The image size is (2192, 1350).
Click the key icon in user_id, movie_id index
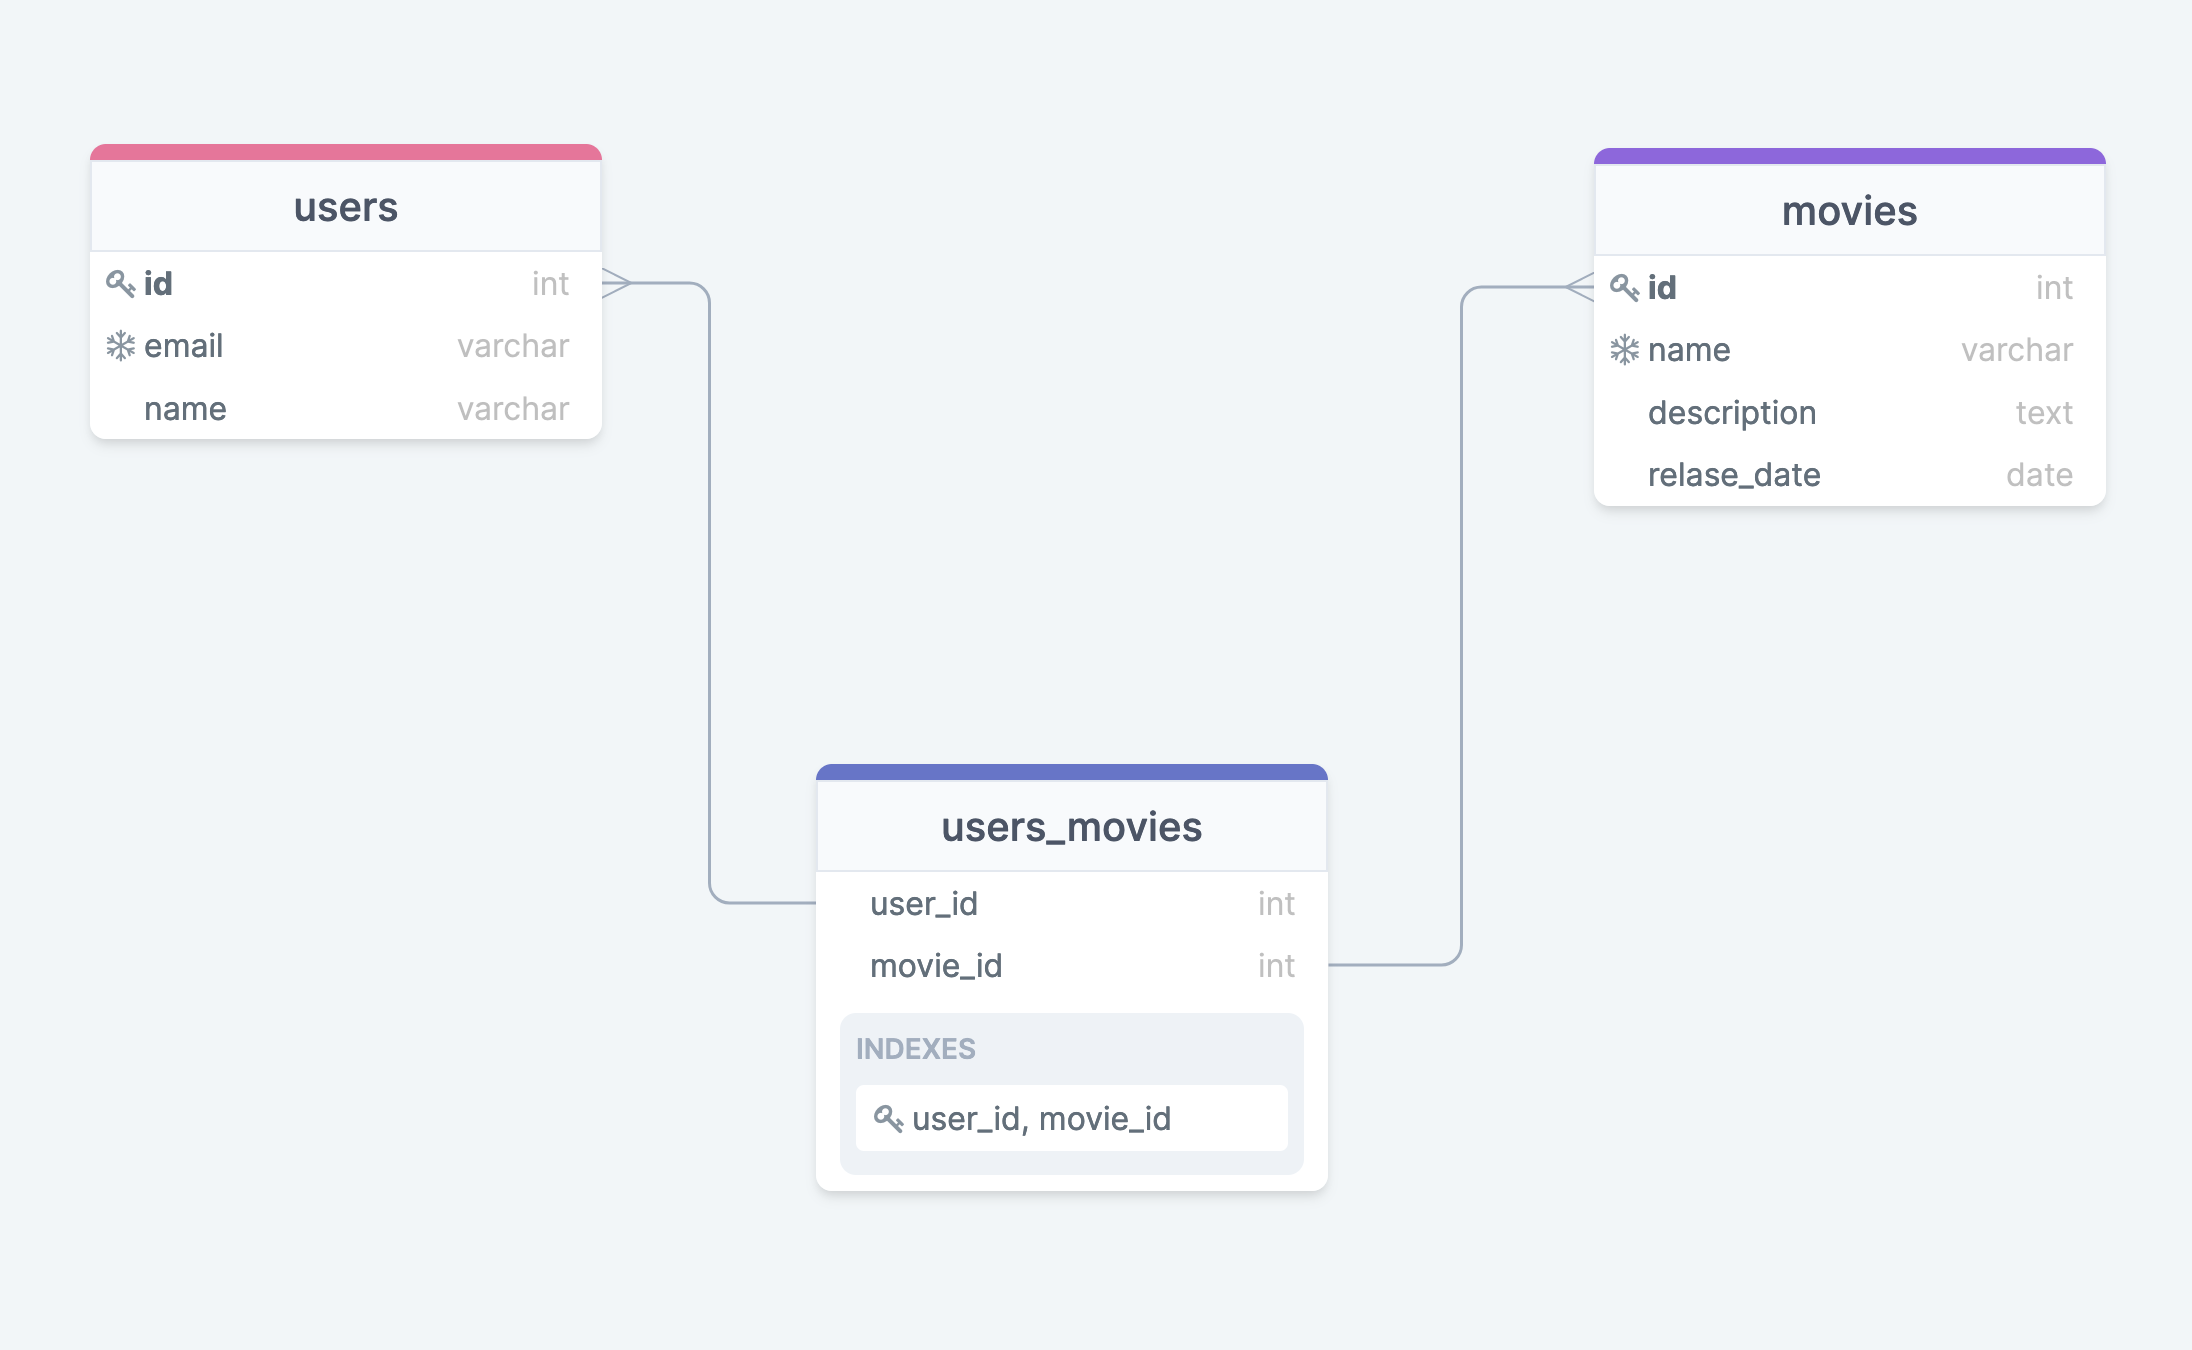888,1118
